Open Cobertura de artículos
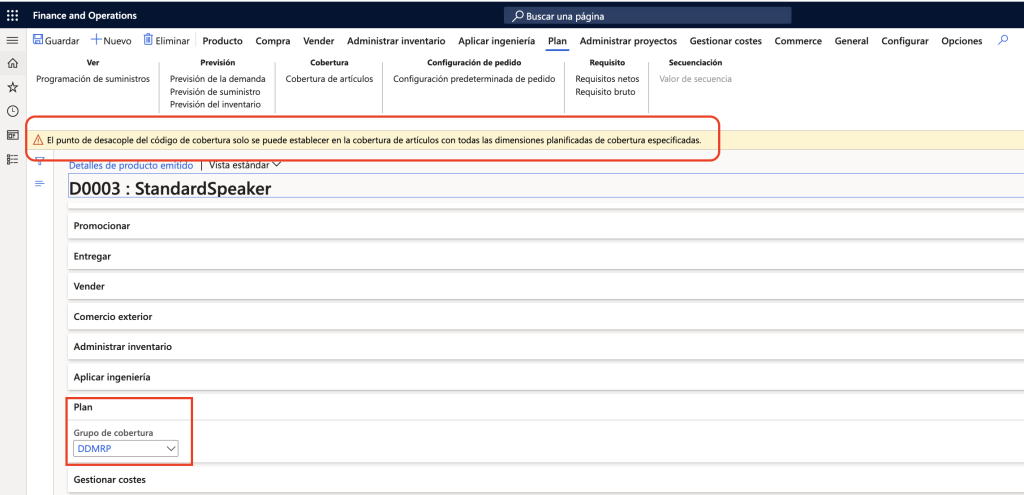 (329, 78)
